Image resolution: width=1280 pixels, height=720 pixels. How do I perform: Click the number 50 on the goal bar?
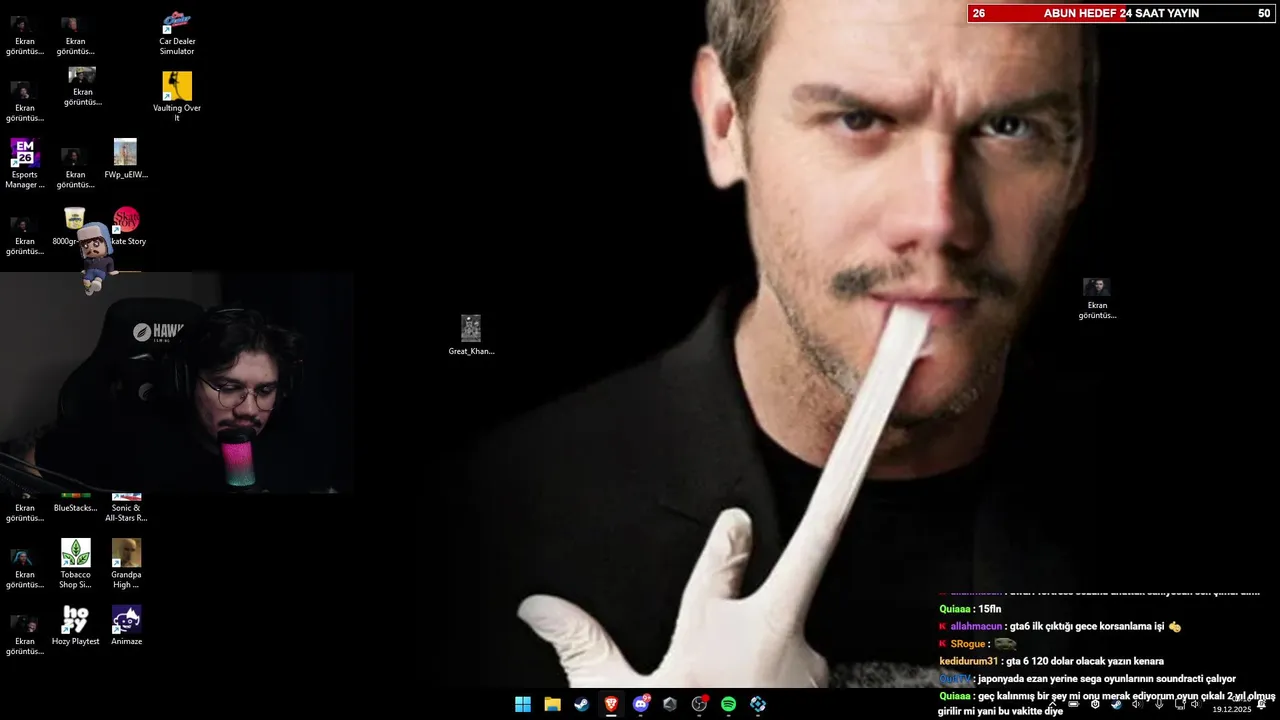1264,13
